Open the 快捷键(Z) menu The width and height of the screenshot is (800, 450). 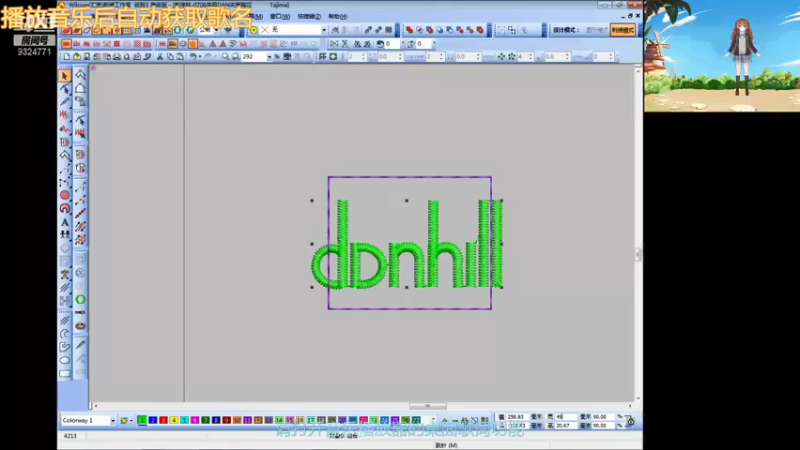click(309, 16)
